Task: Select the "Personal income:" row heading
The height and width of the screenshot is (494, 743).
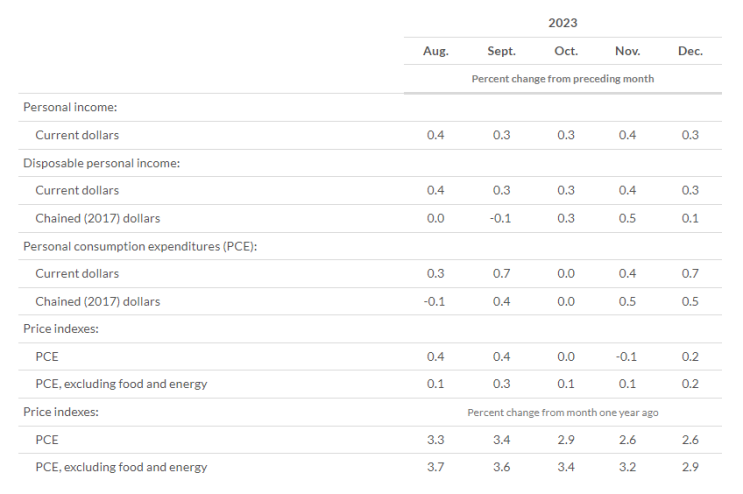Action: [71, 107]
